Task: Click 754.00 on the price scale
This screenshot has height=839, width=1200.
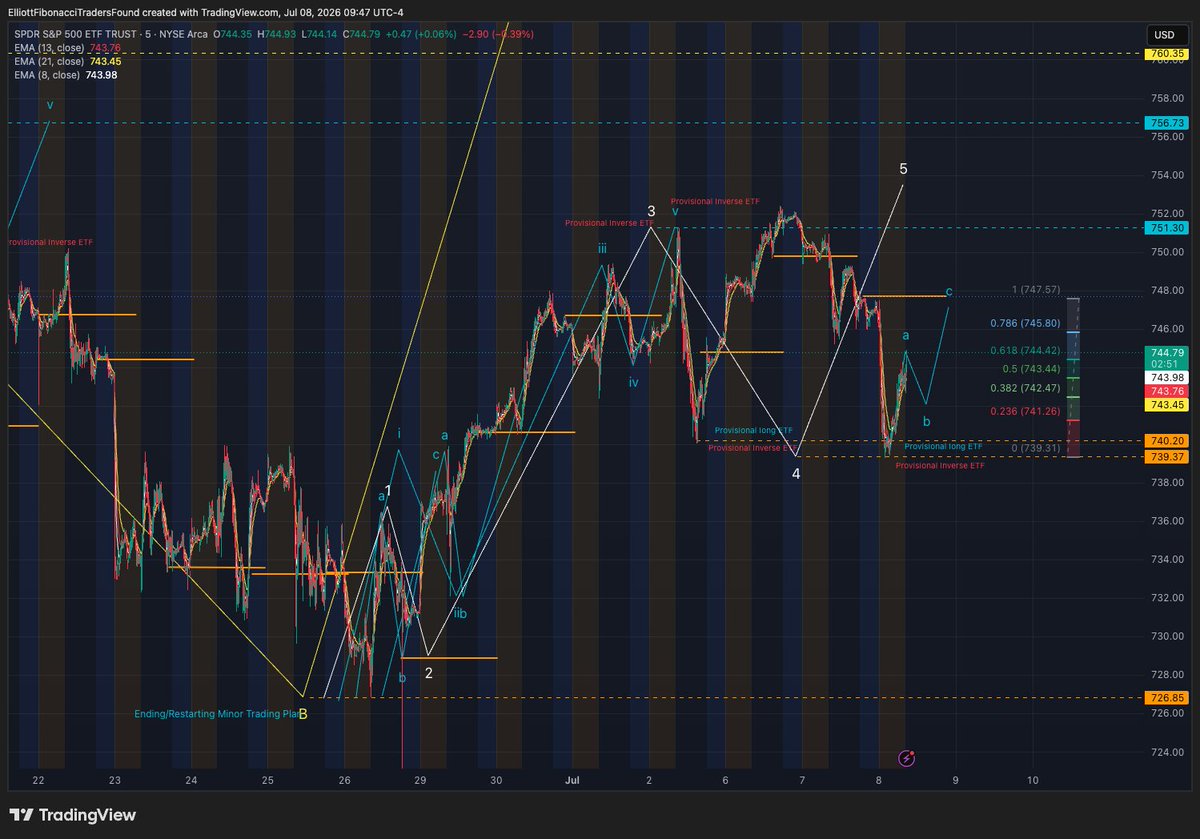Action: 1167,176
